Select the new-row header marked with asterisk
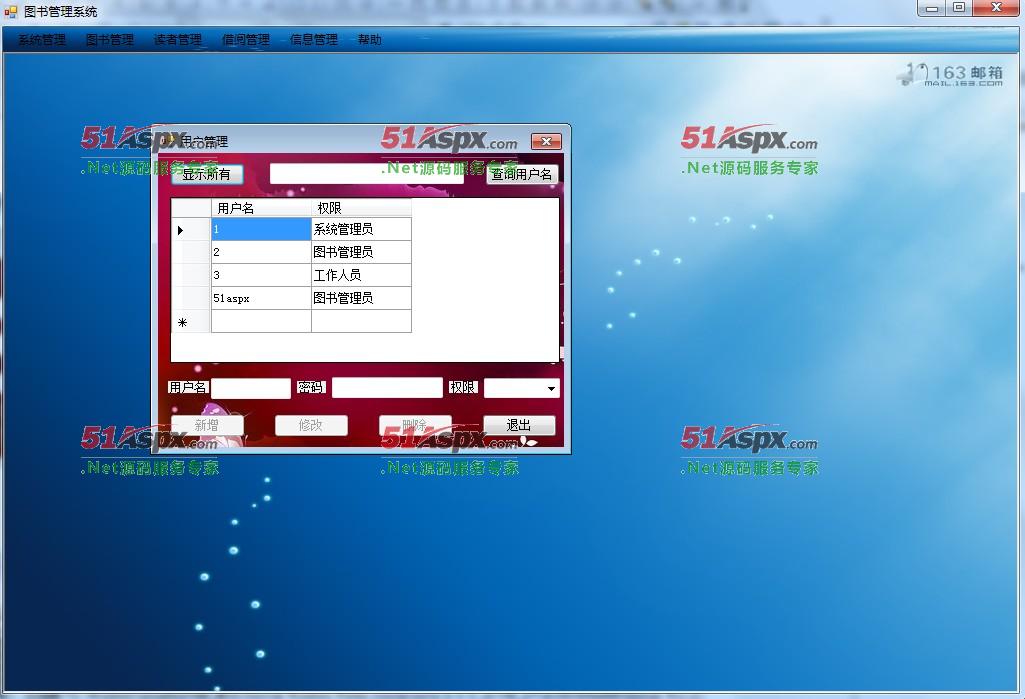Screen dimensions: 1025x699 [191, 322]
